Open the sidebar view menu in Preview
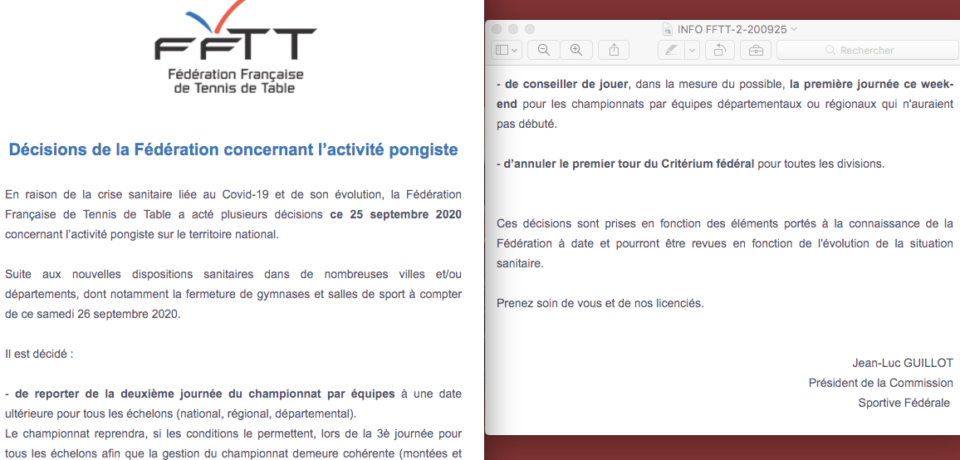 point(507,50)
